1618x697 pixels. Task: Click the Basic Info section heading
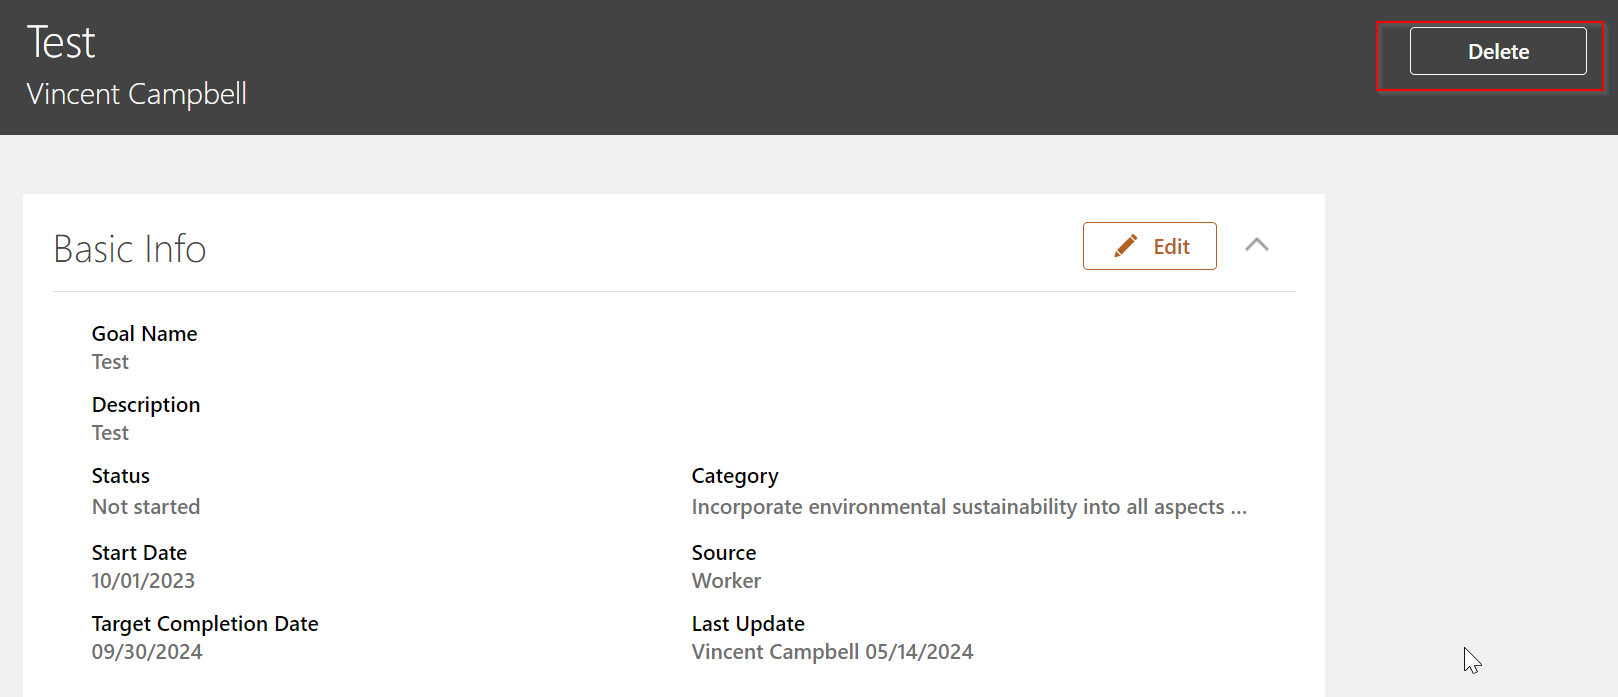[x=129, y=248]
